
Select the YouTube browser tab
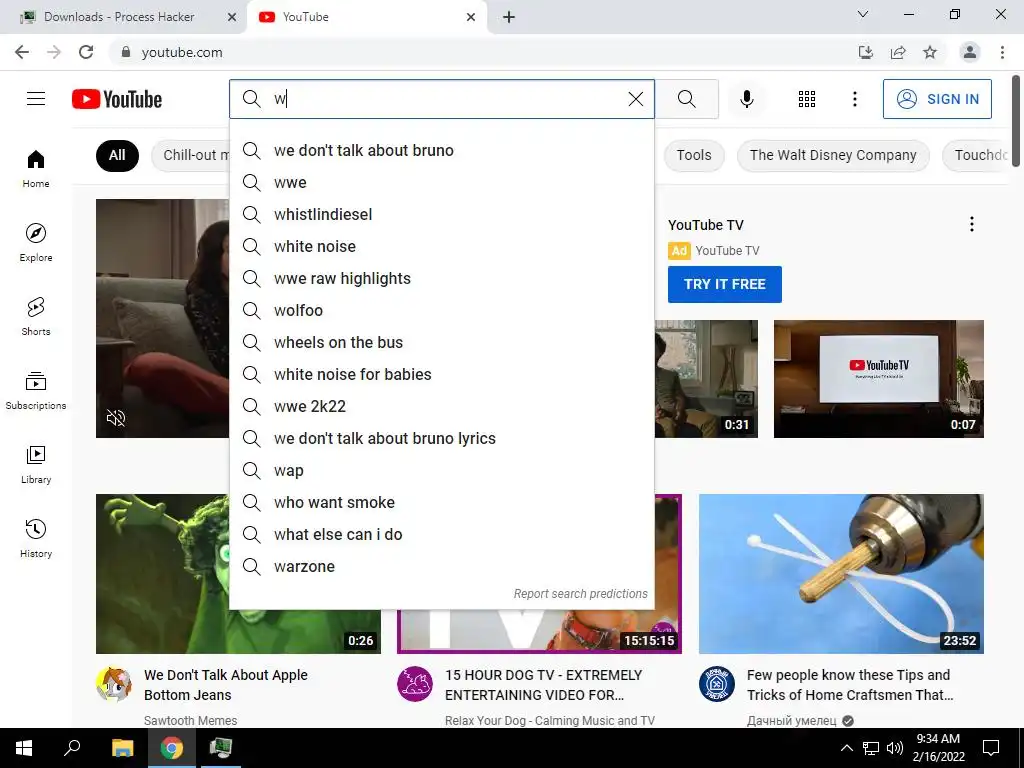coord(366,17)
